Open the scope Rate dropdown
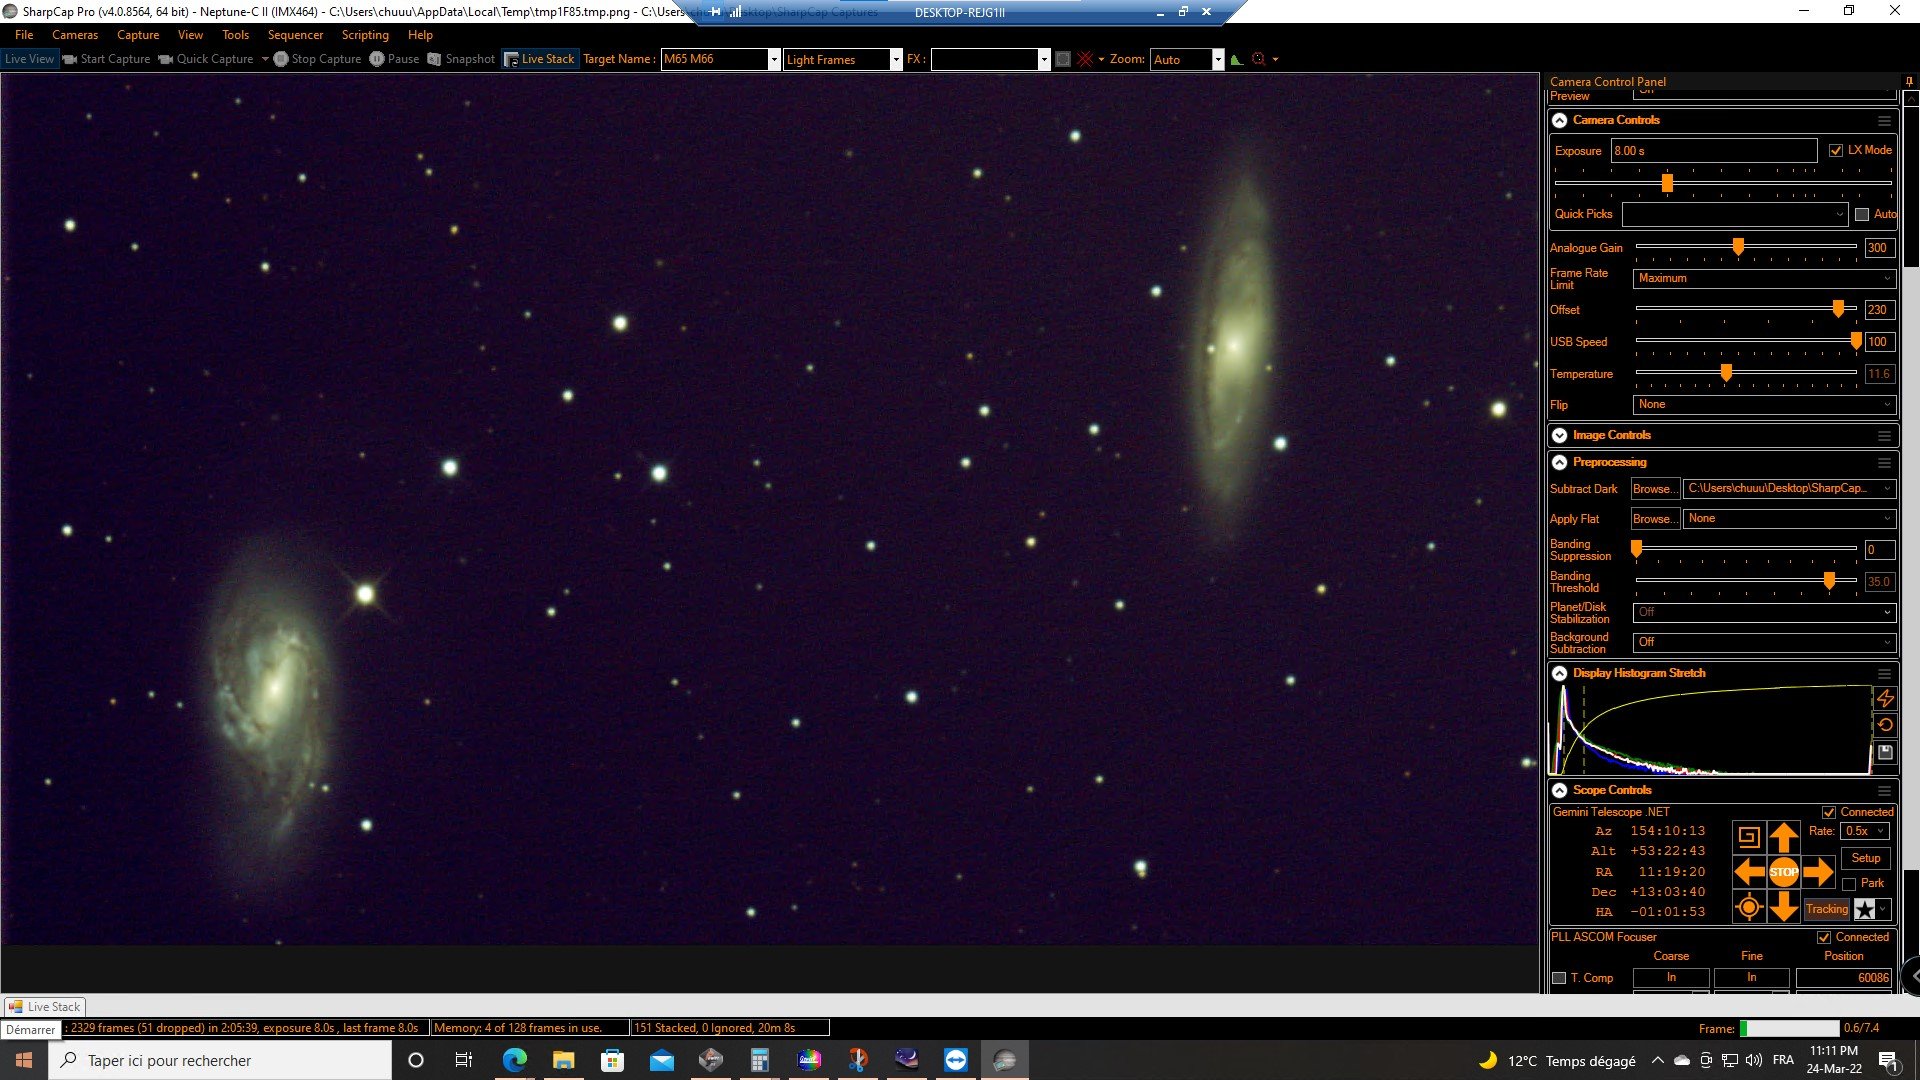Screen dimensions: 1920x1080 coord(1865,831)
